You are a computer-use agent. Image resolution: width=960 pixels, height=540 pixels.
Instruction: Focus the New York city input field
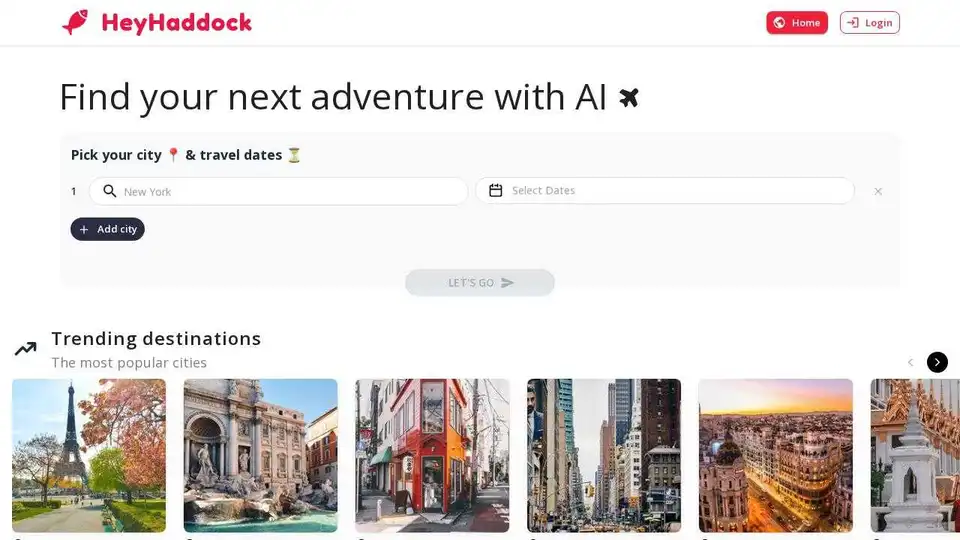coord(279,191)
